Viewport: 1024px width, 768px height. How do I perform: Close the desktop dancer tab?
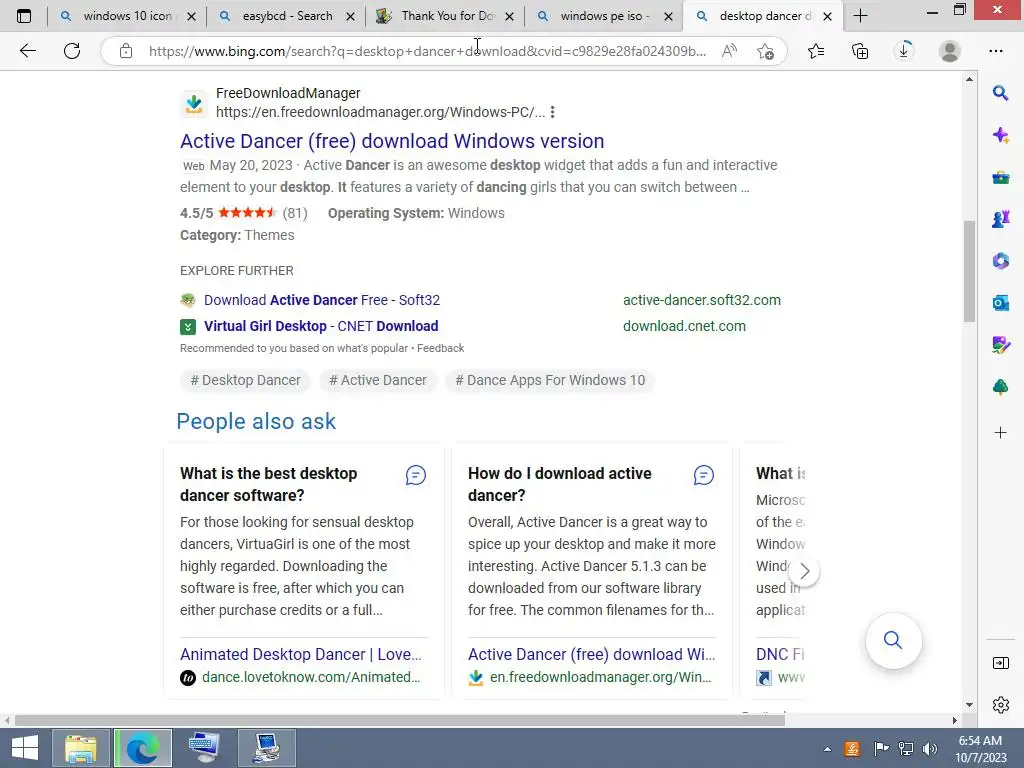pyautogui.click(x=827, y=16)
